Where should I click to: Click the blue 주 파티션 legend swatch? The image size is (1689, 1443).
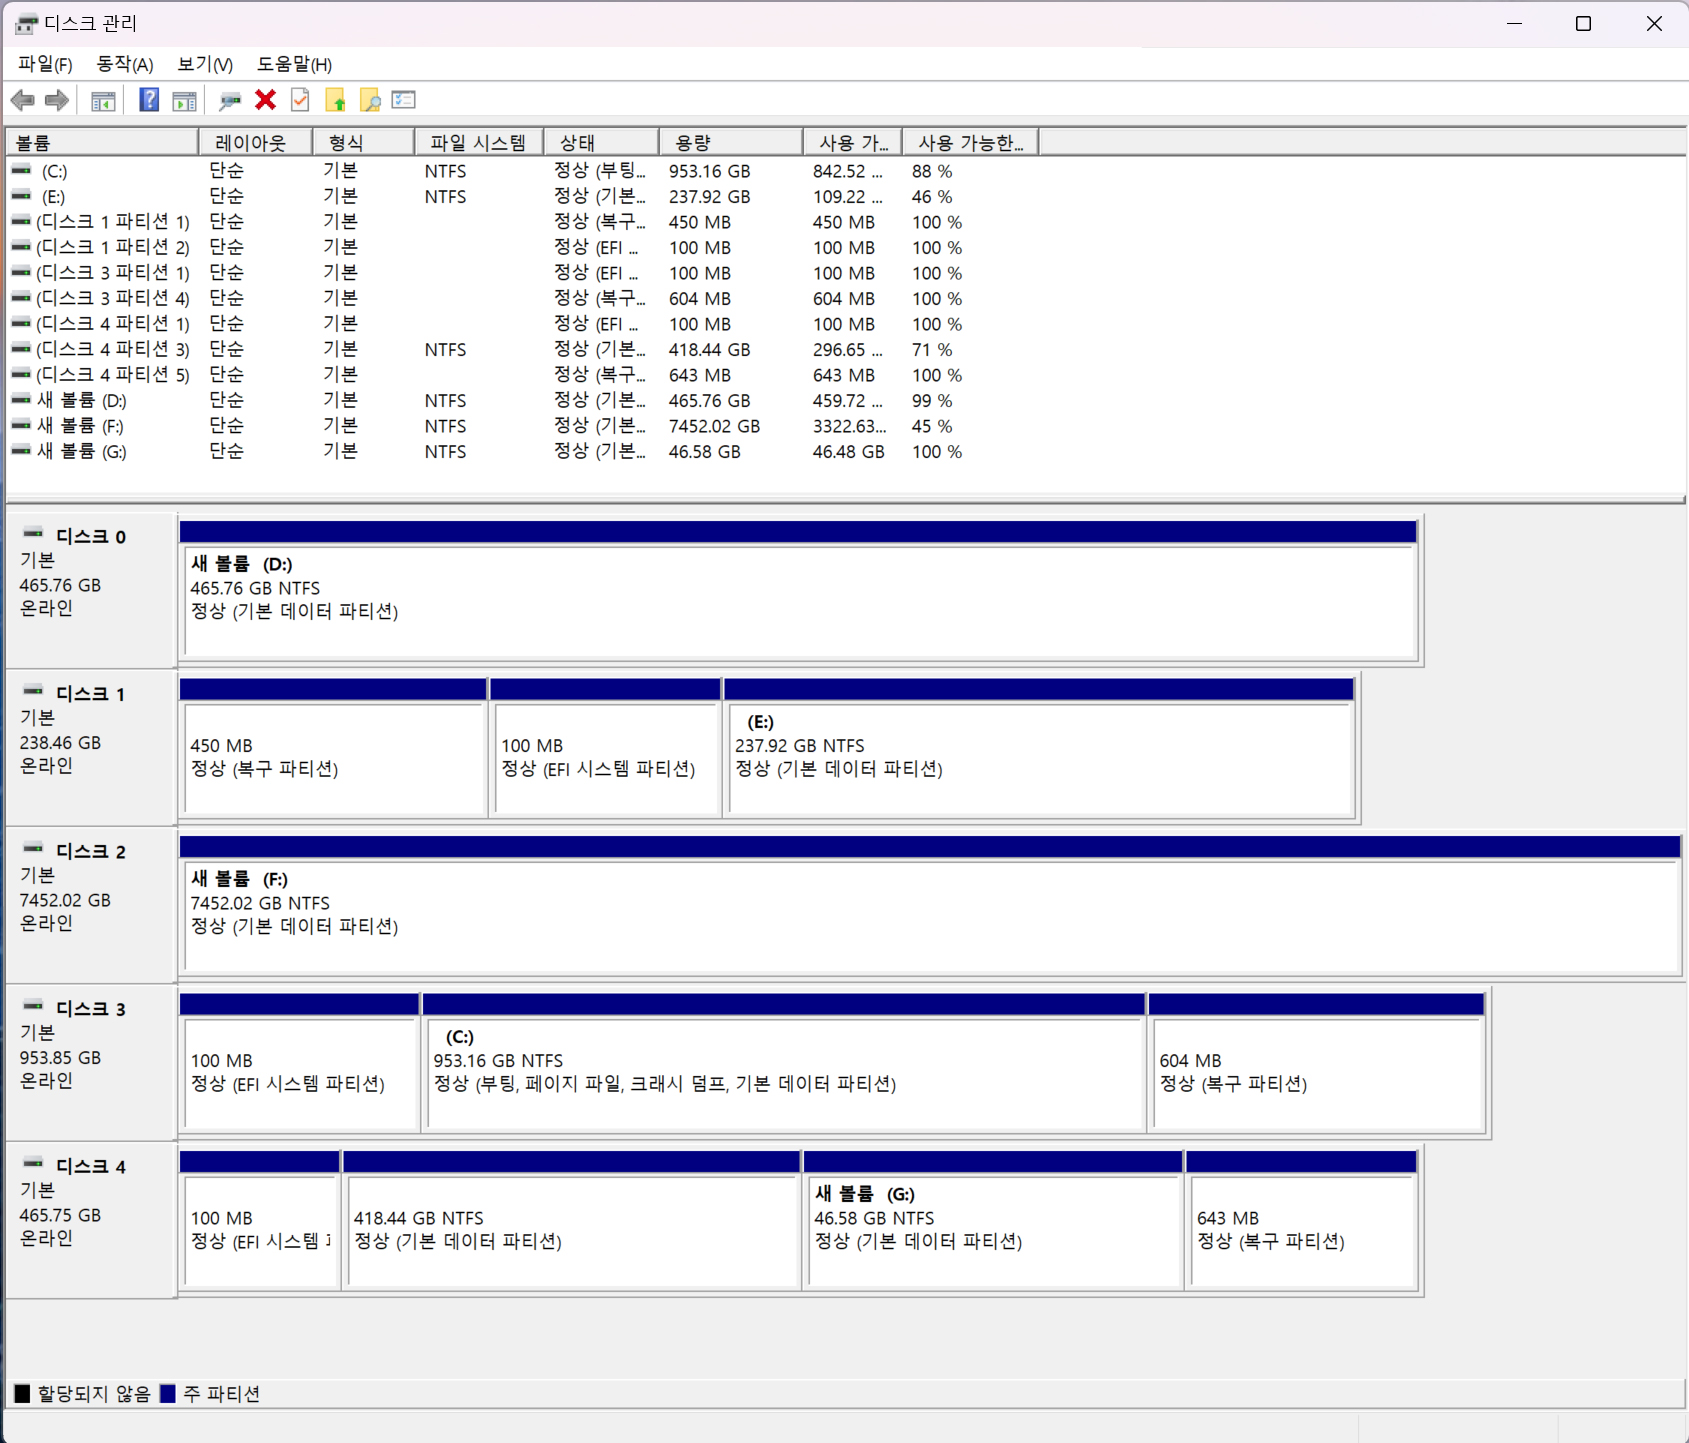168,1393
